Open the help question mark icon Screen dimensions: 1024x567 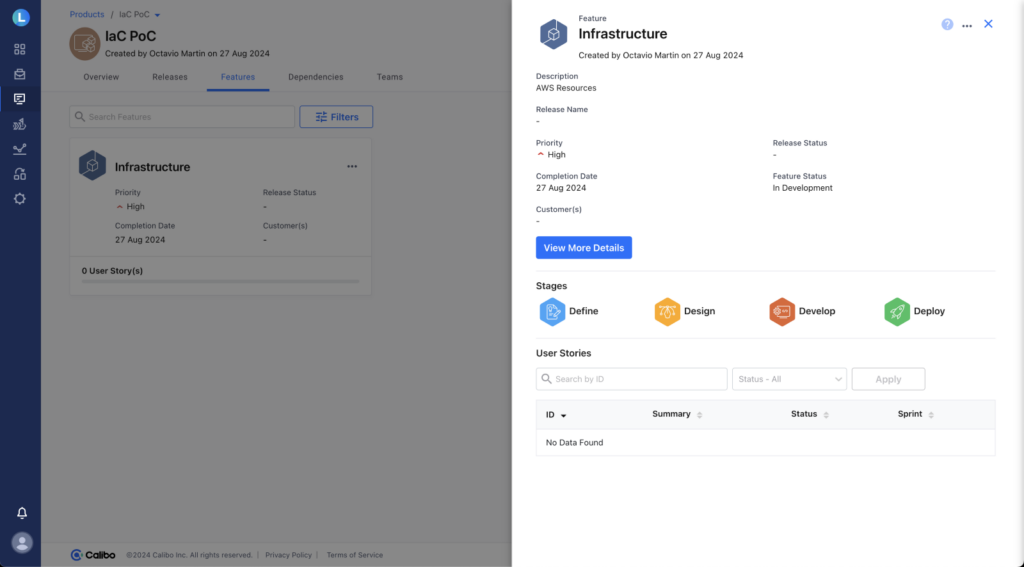947,24
